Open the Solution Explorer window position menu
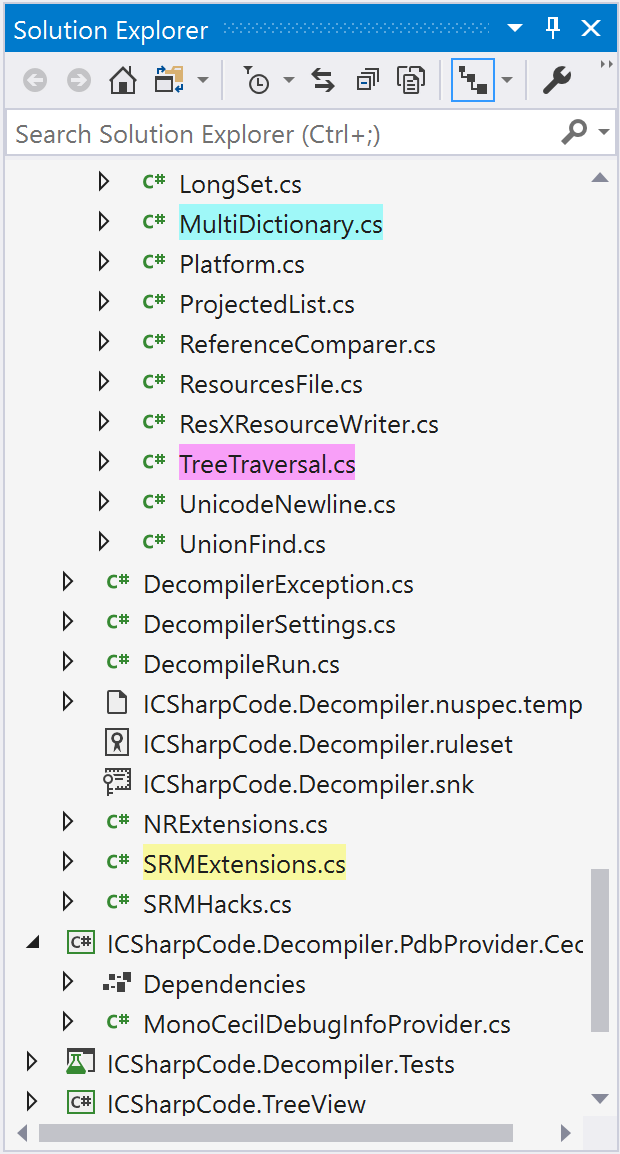 [x=515, y=29]
